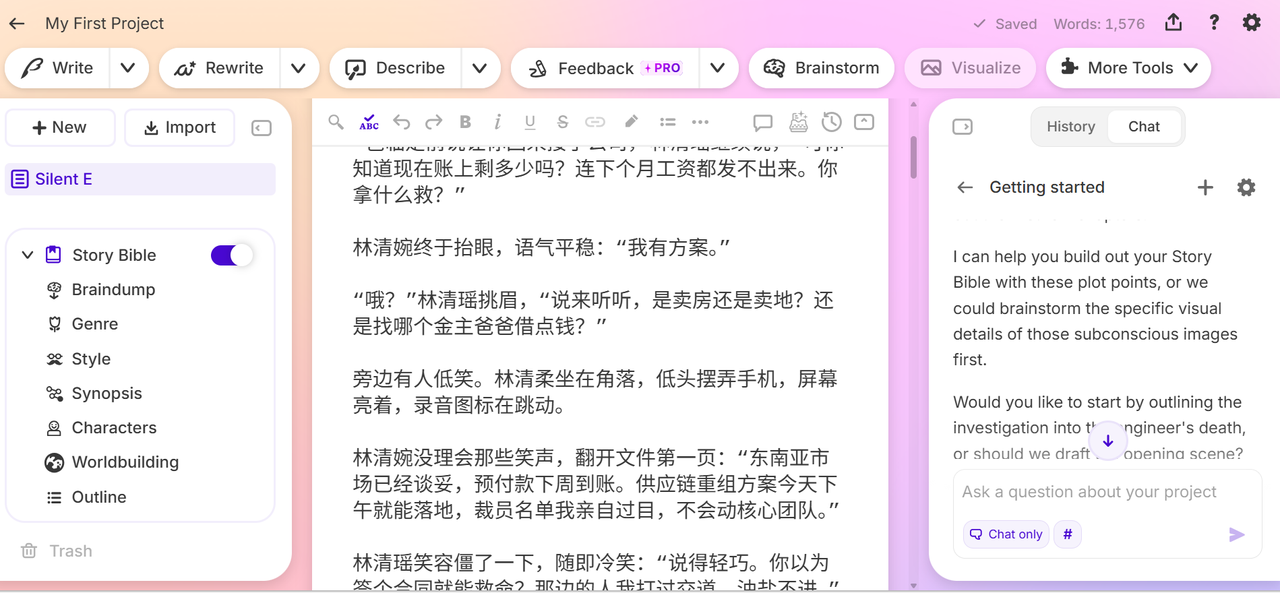Go back from Getting started chat
1280x593 pixels.
(965, 187)
